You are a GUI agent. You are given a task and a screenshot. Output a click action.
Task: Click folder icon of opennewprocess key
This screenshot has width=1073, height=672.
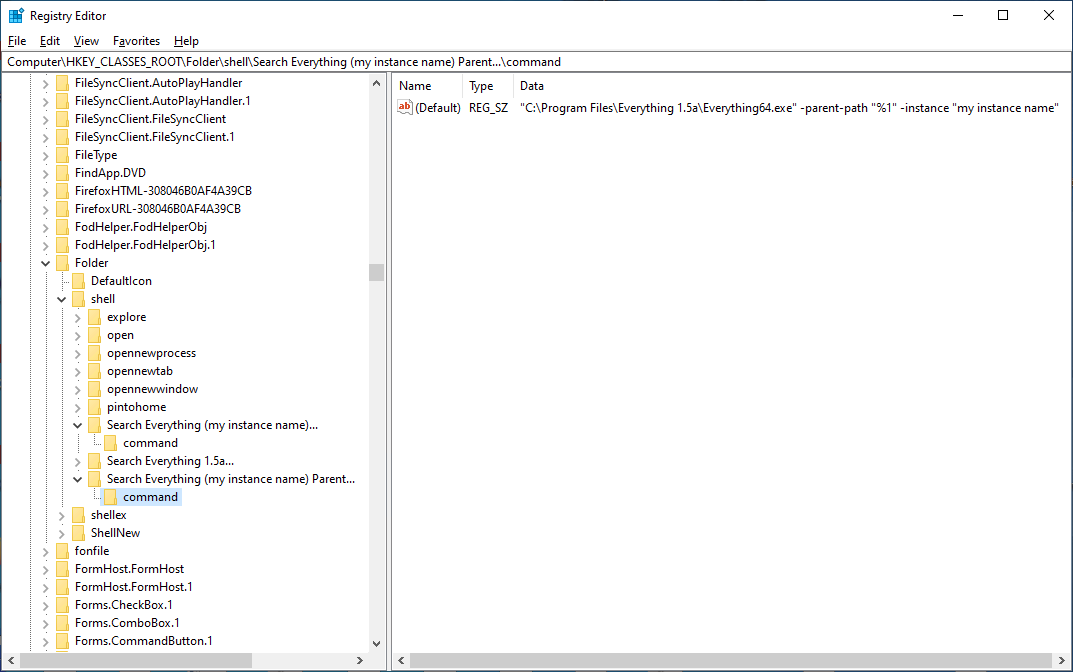94,353
